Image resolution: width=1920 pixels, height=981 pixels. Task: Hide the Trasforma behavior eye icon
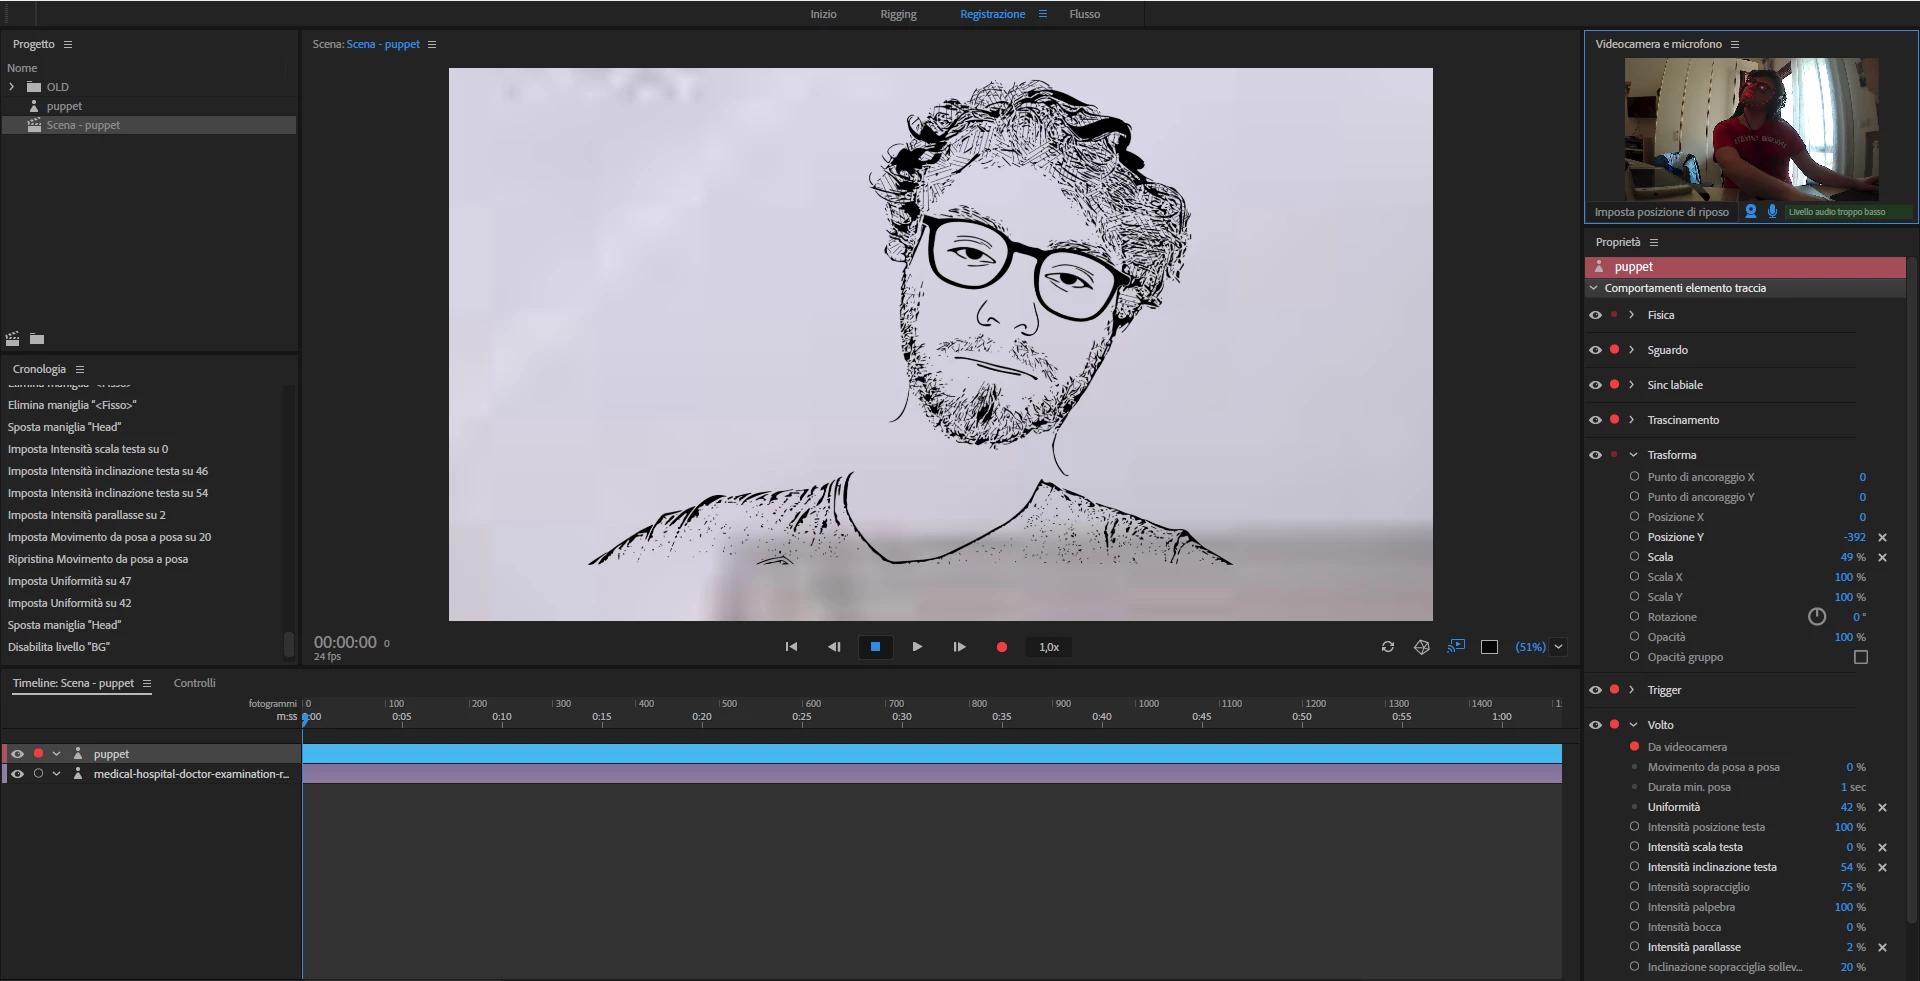[1595, 455]
